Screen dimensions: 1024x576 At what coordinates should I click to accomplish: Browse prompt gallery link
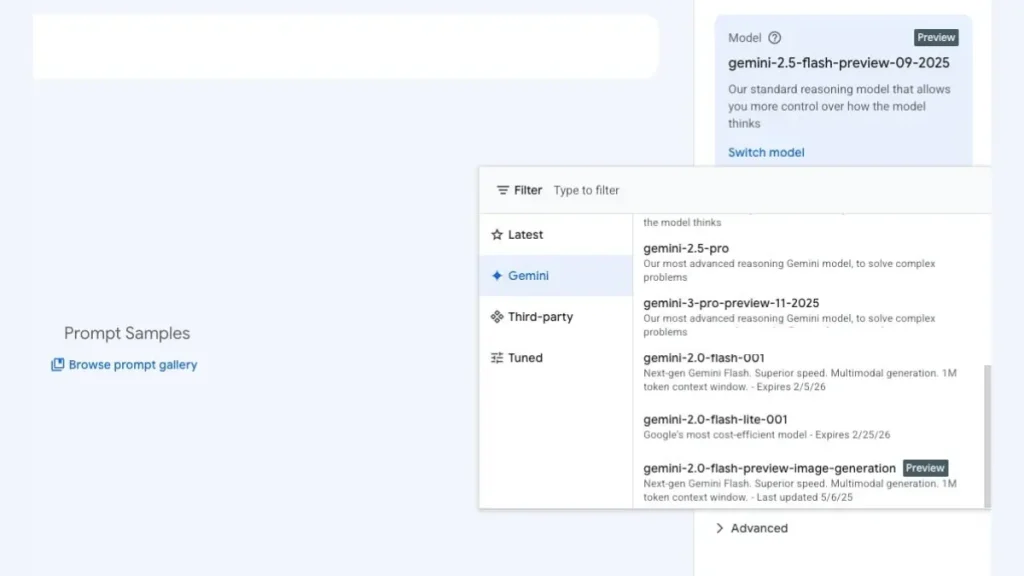(x=133, y=365)
